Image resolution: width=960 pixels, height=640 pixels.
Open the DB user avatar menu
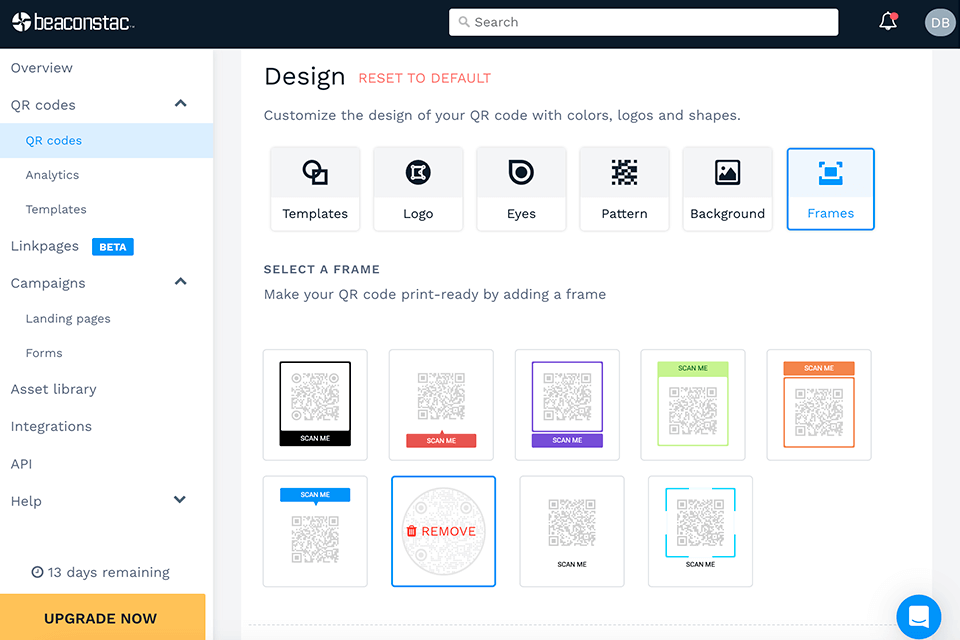(x=940, y=23)
